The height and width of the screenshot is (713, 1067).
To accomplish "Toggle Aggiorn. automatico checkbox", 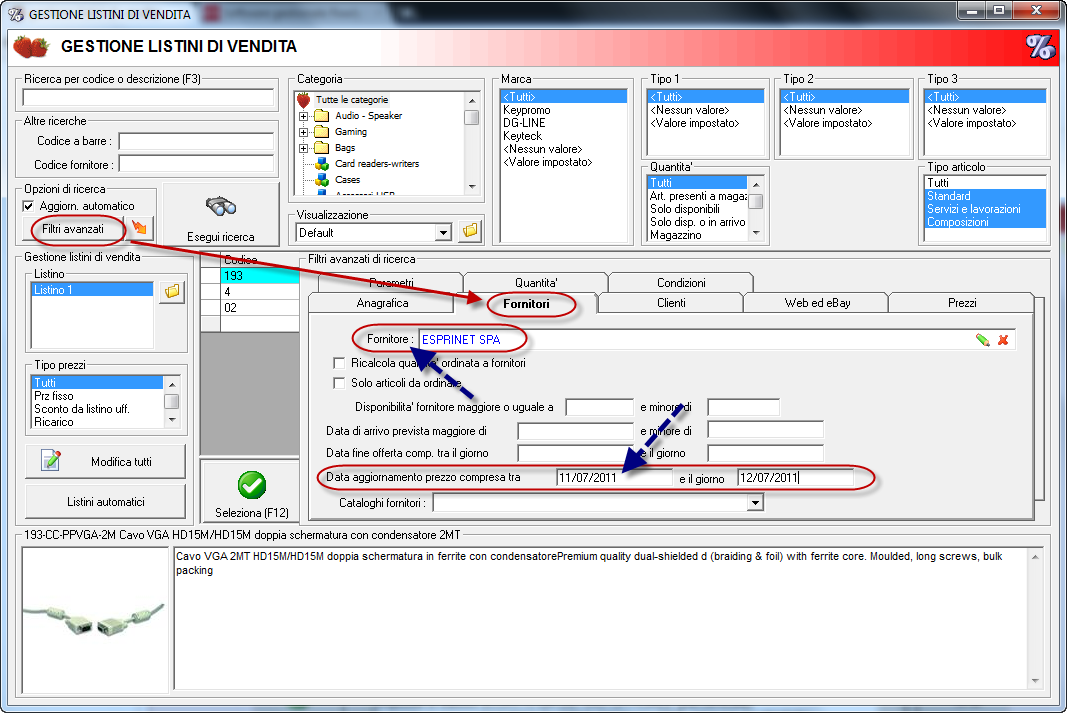I will click(x=29, y=206).
